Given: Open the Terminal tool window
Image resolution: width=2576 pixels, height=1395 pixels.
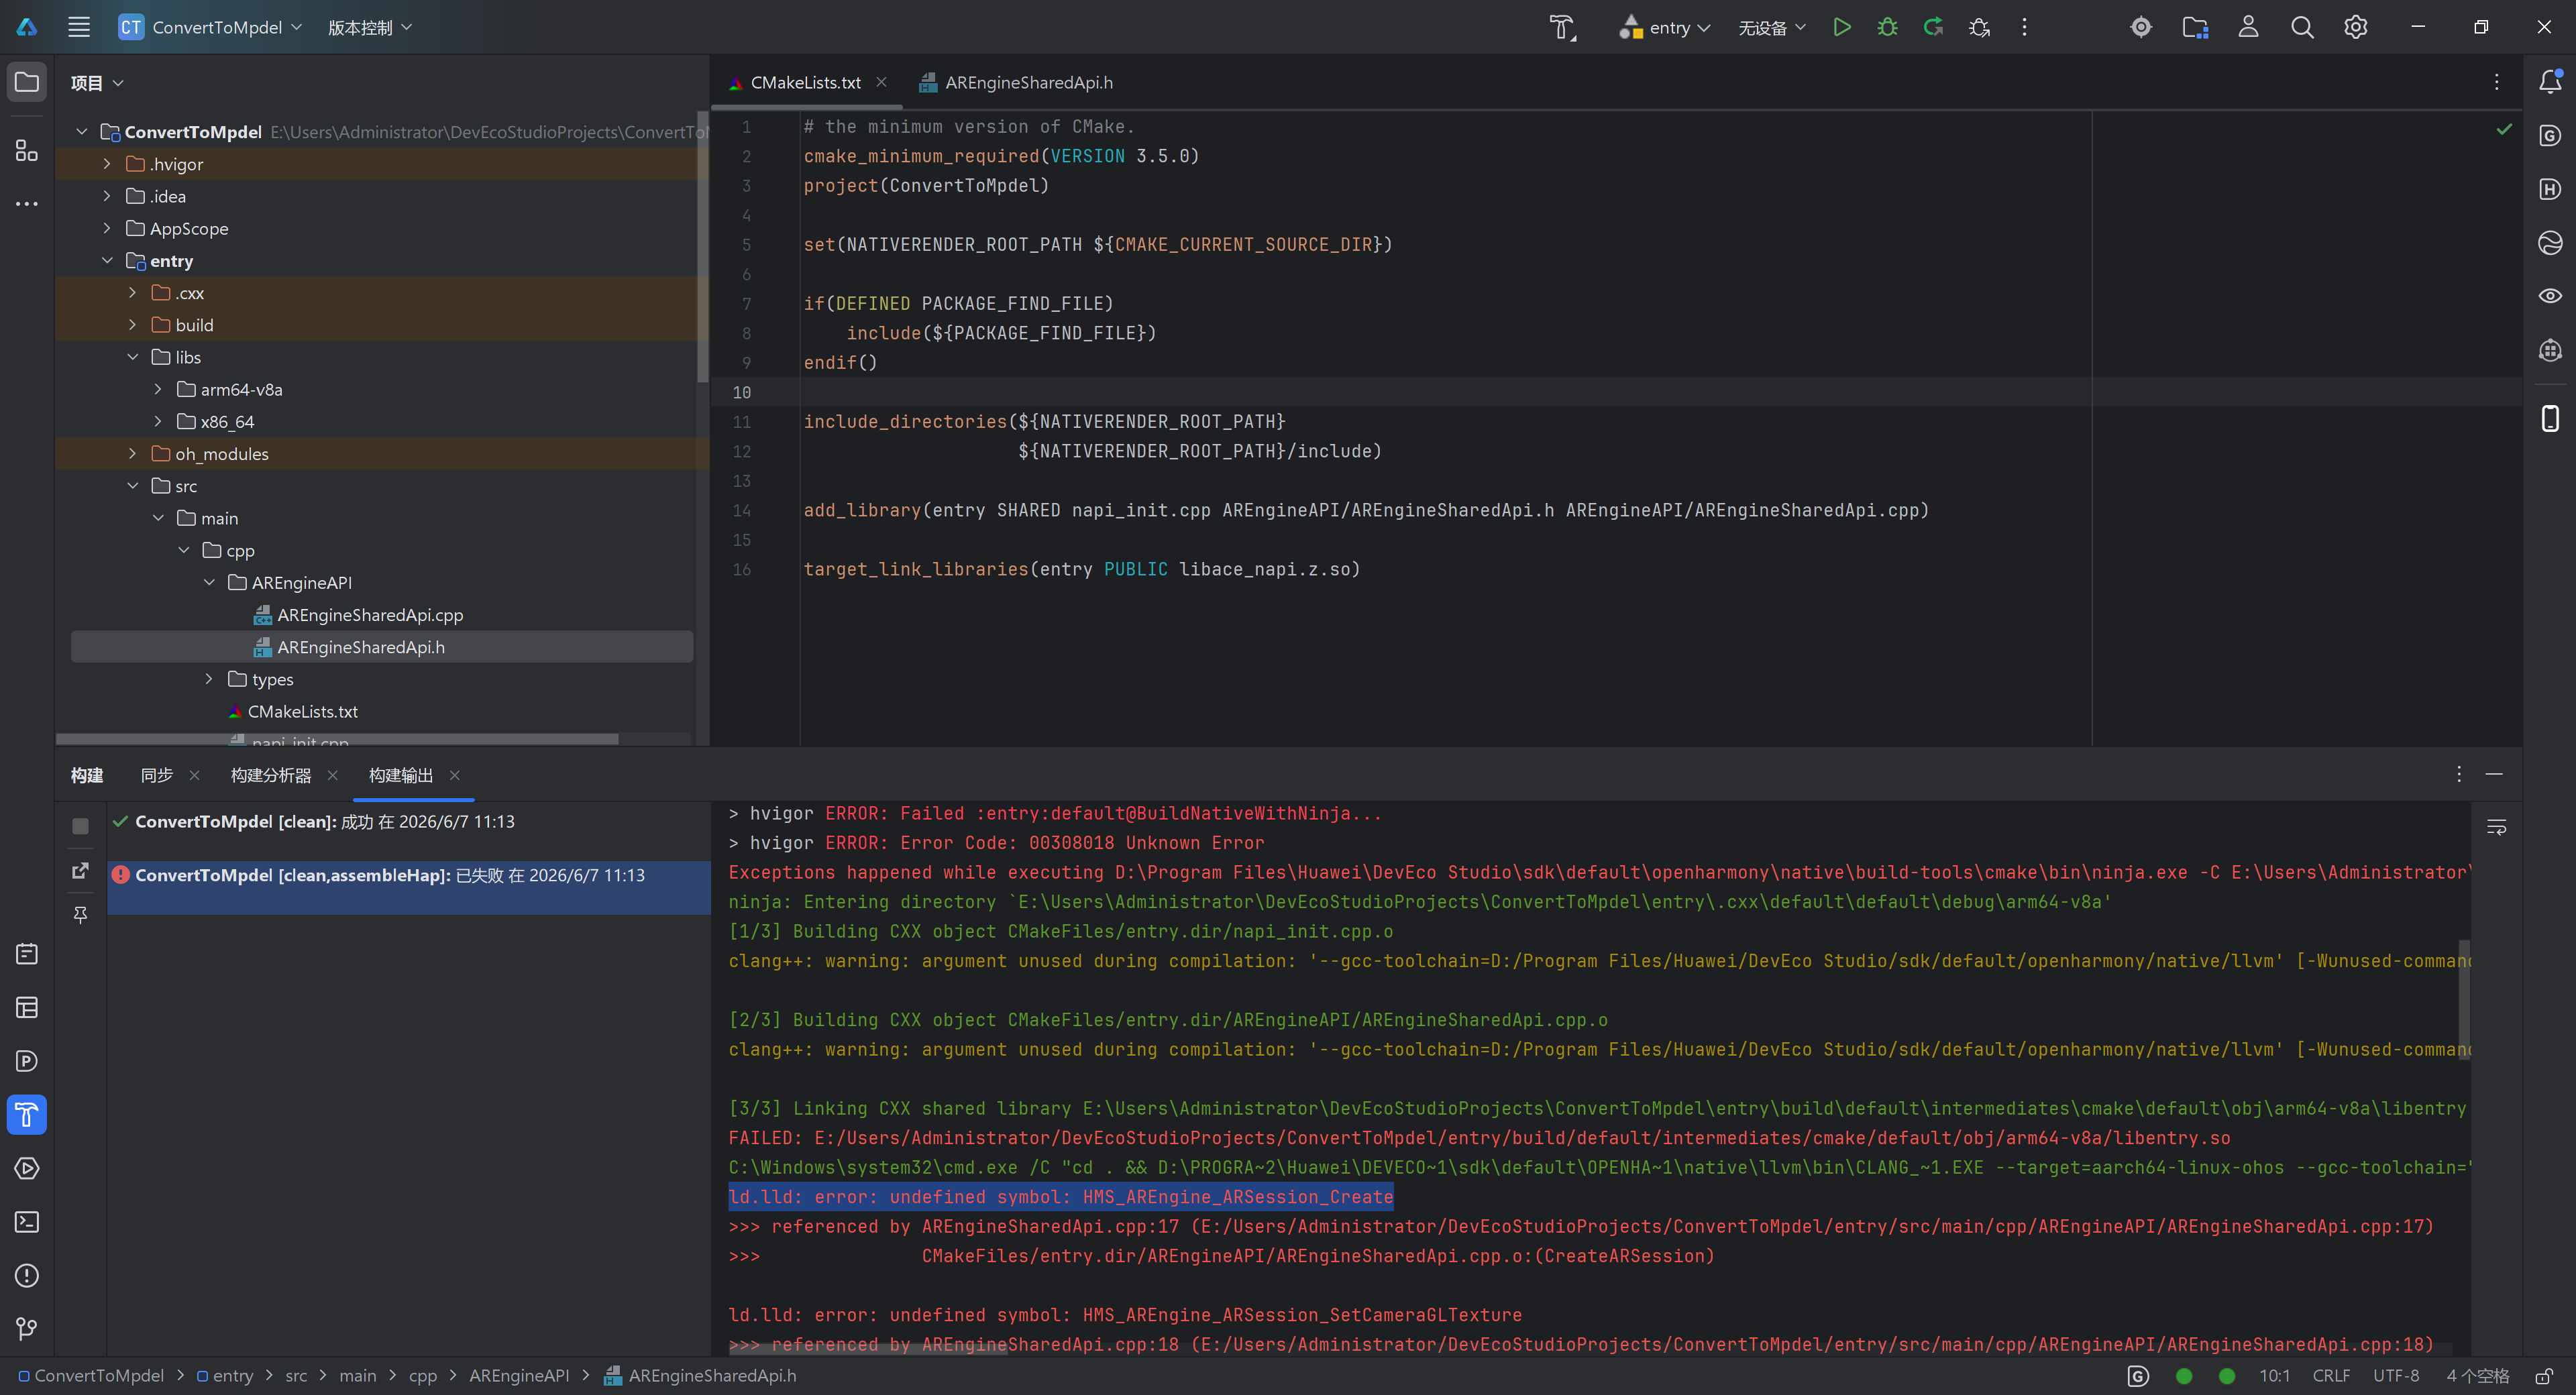Looking at the screenshot, I should click(27, 1222).
